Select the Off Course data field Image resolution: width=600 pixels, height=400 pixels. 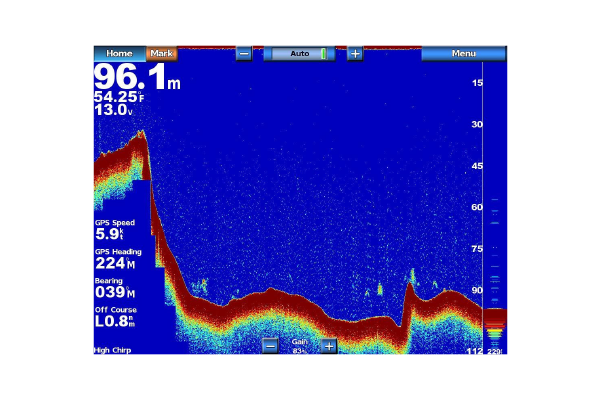click(x=116, y=318)
